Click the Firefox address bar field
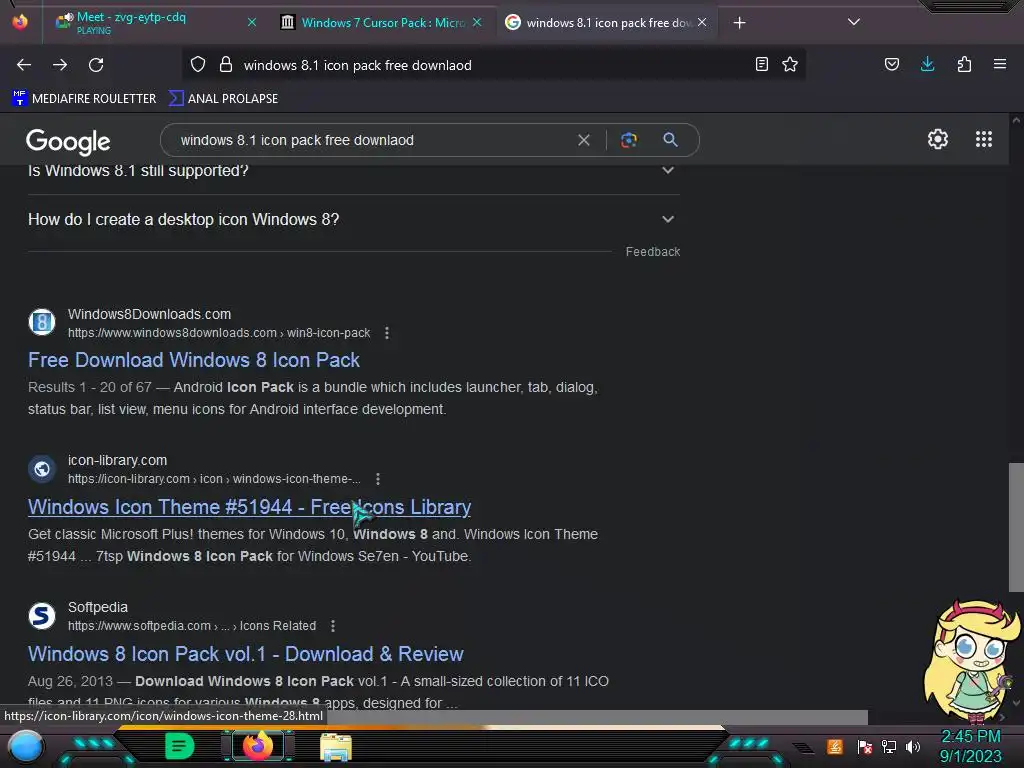 coord(493,65)
